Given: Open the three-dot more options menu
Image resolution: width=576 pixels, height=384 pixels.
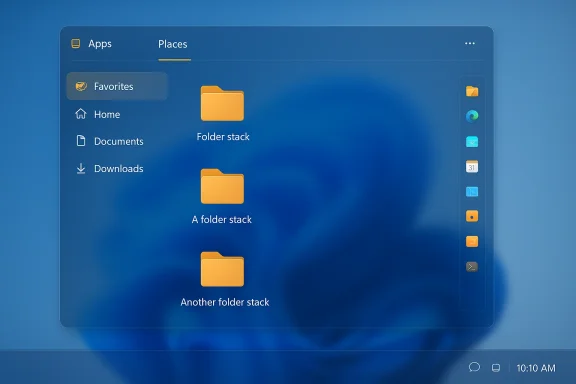Looking at the screenshot, I should (x=470, y=43).
